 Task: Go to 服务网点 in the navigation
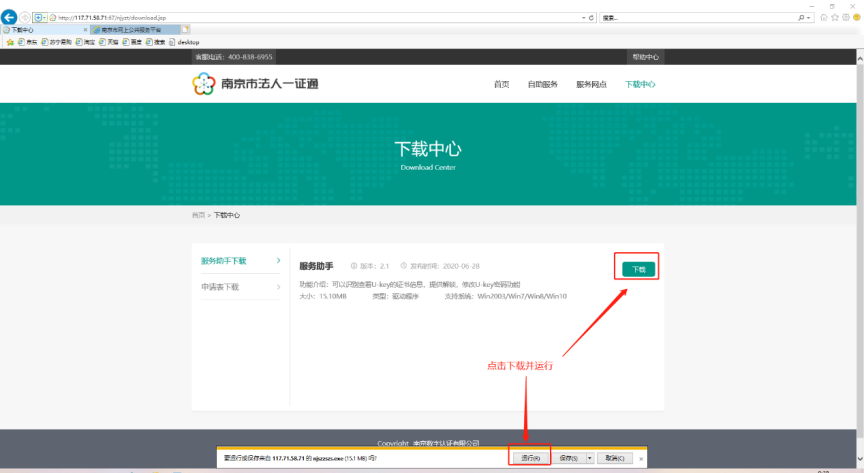click(591, 85)
